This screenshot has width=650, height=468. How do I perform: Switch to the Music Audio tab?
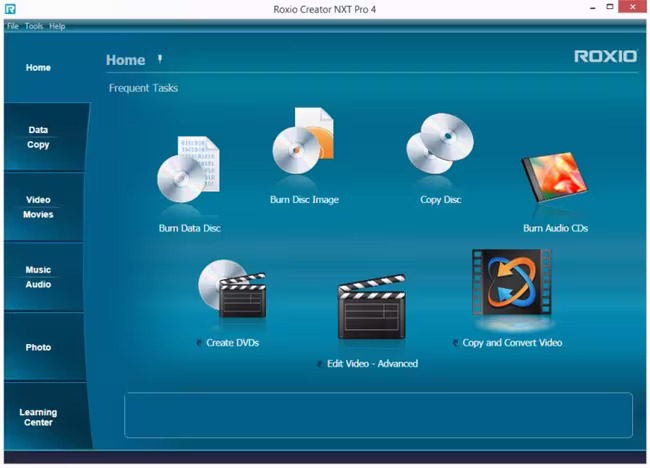coord(44,277)
